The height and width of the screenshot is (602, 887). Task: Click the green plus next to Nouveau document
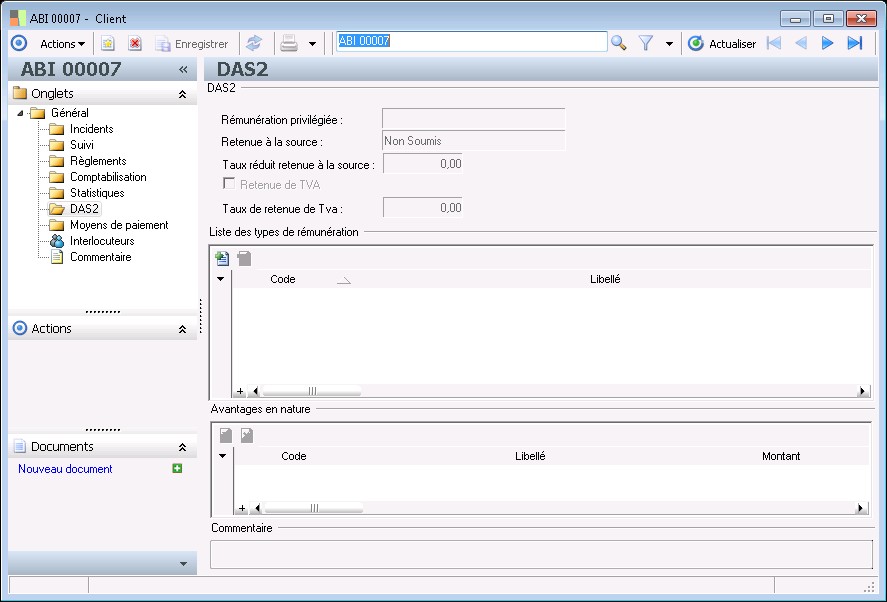click(177, 468)
